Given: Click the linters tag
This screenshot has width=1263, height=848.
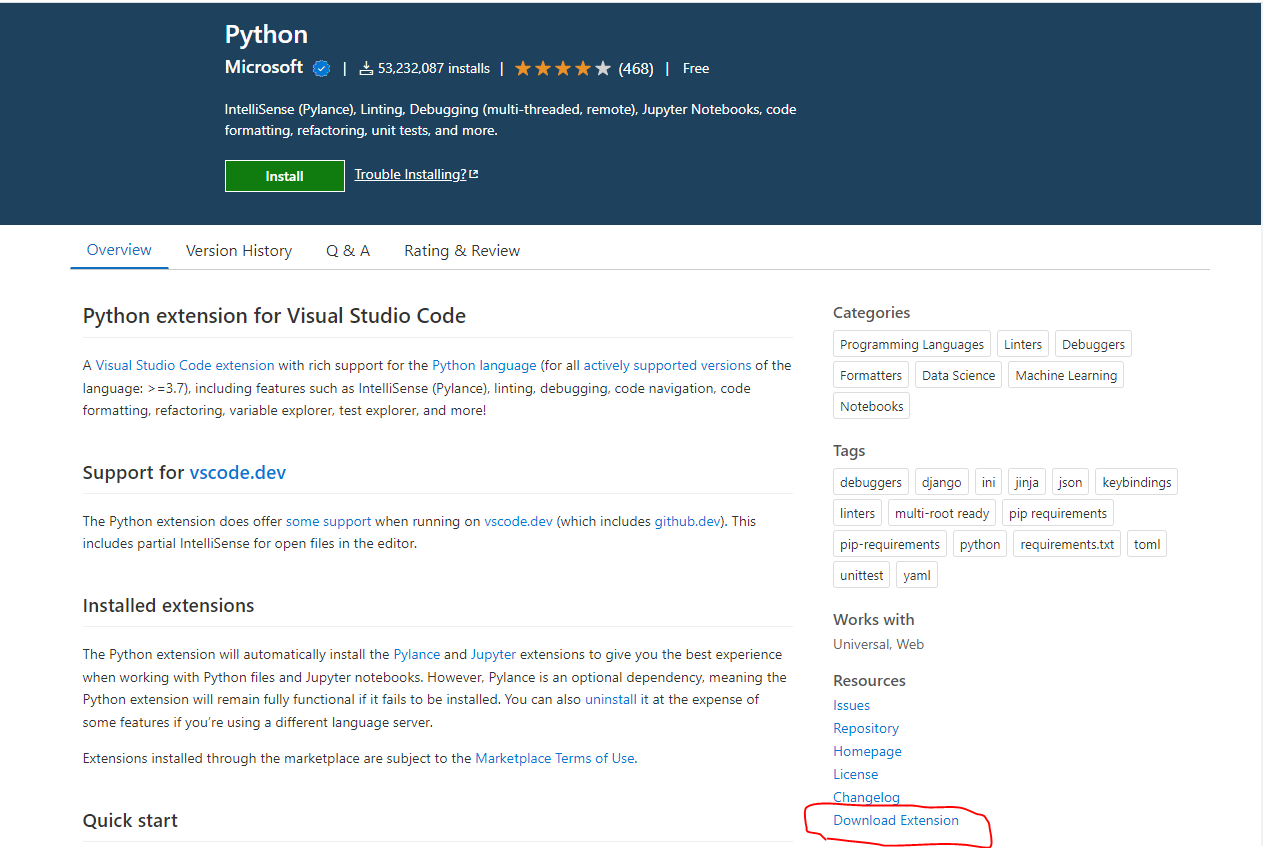Looking at the screenshot, I should [858, 513].
